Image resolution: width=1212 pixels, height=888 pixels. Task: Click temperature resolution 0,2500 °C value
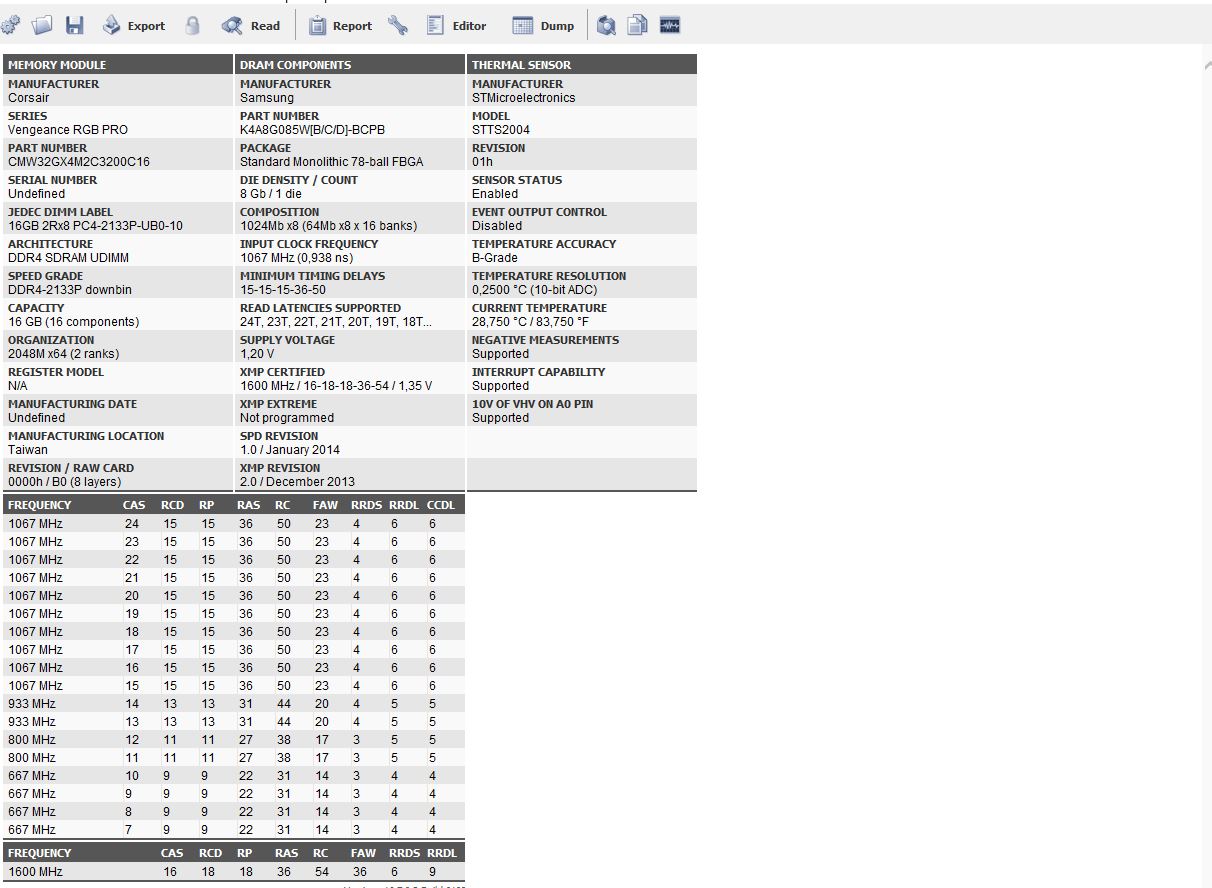click(535, 290)
